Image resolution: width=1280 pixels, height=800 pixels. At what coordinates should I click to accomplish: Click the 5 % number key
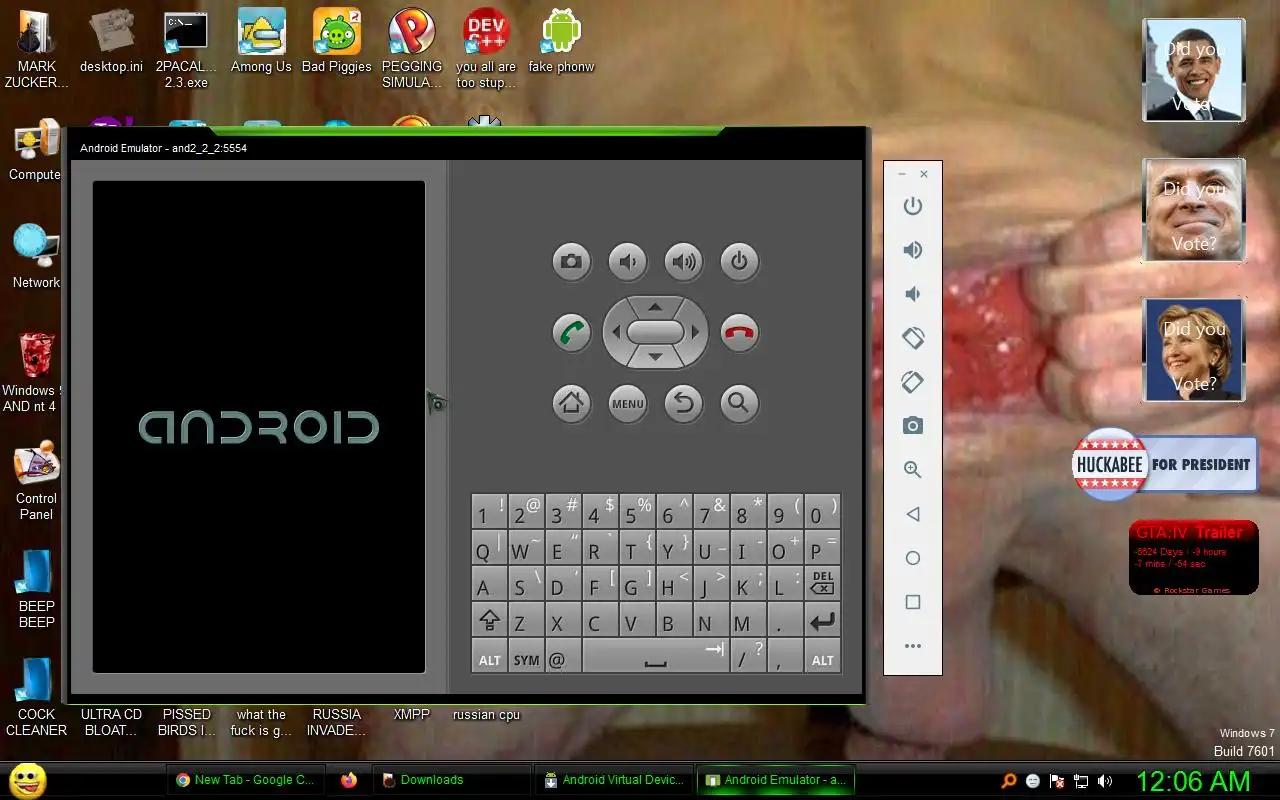coord(637,512)
